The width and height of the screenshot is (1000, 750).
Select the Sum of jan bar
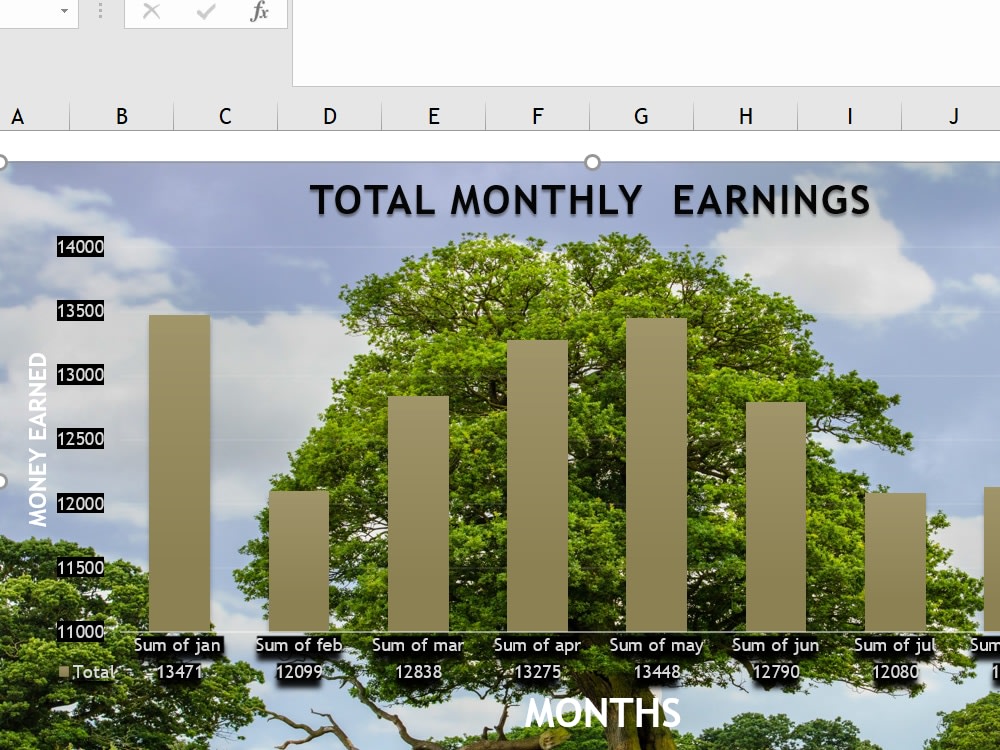pos(179,473)
